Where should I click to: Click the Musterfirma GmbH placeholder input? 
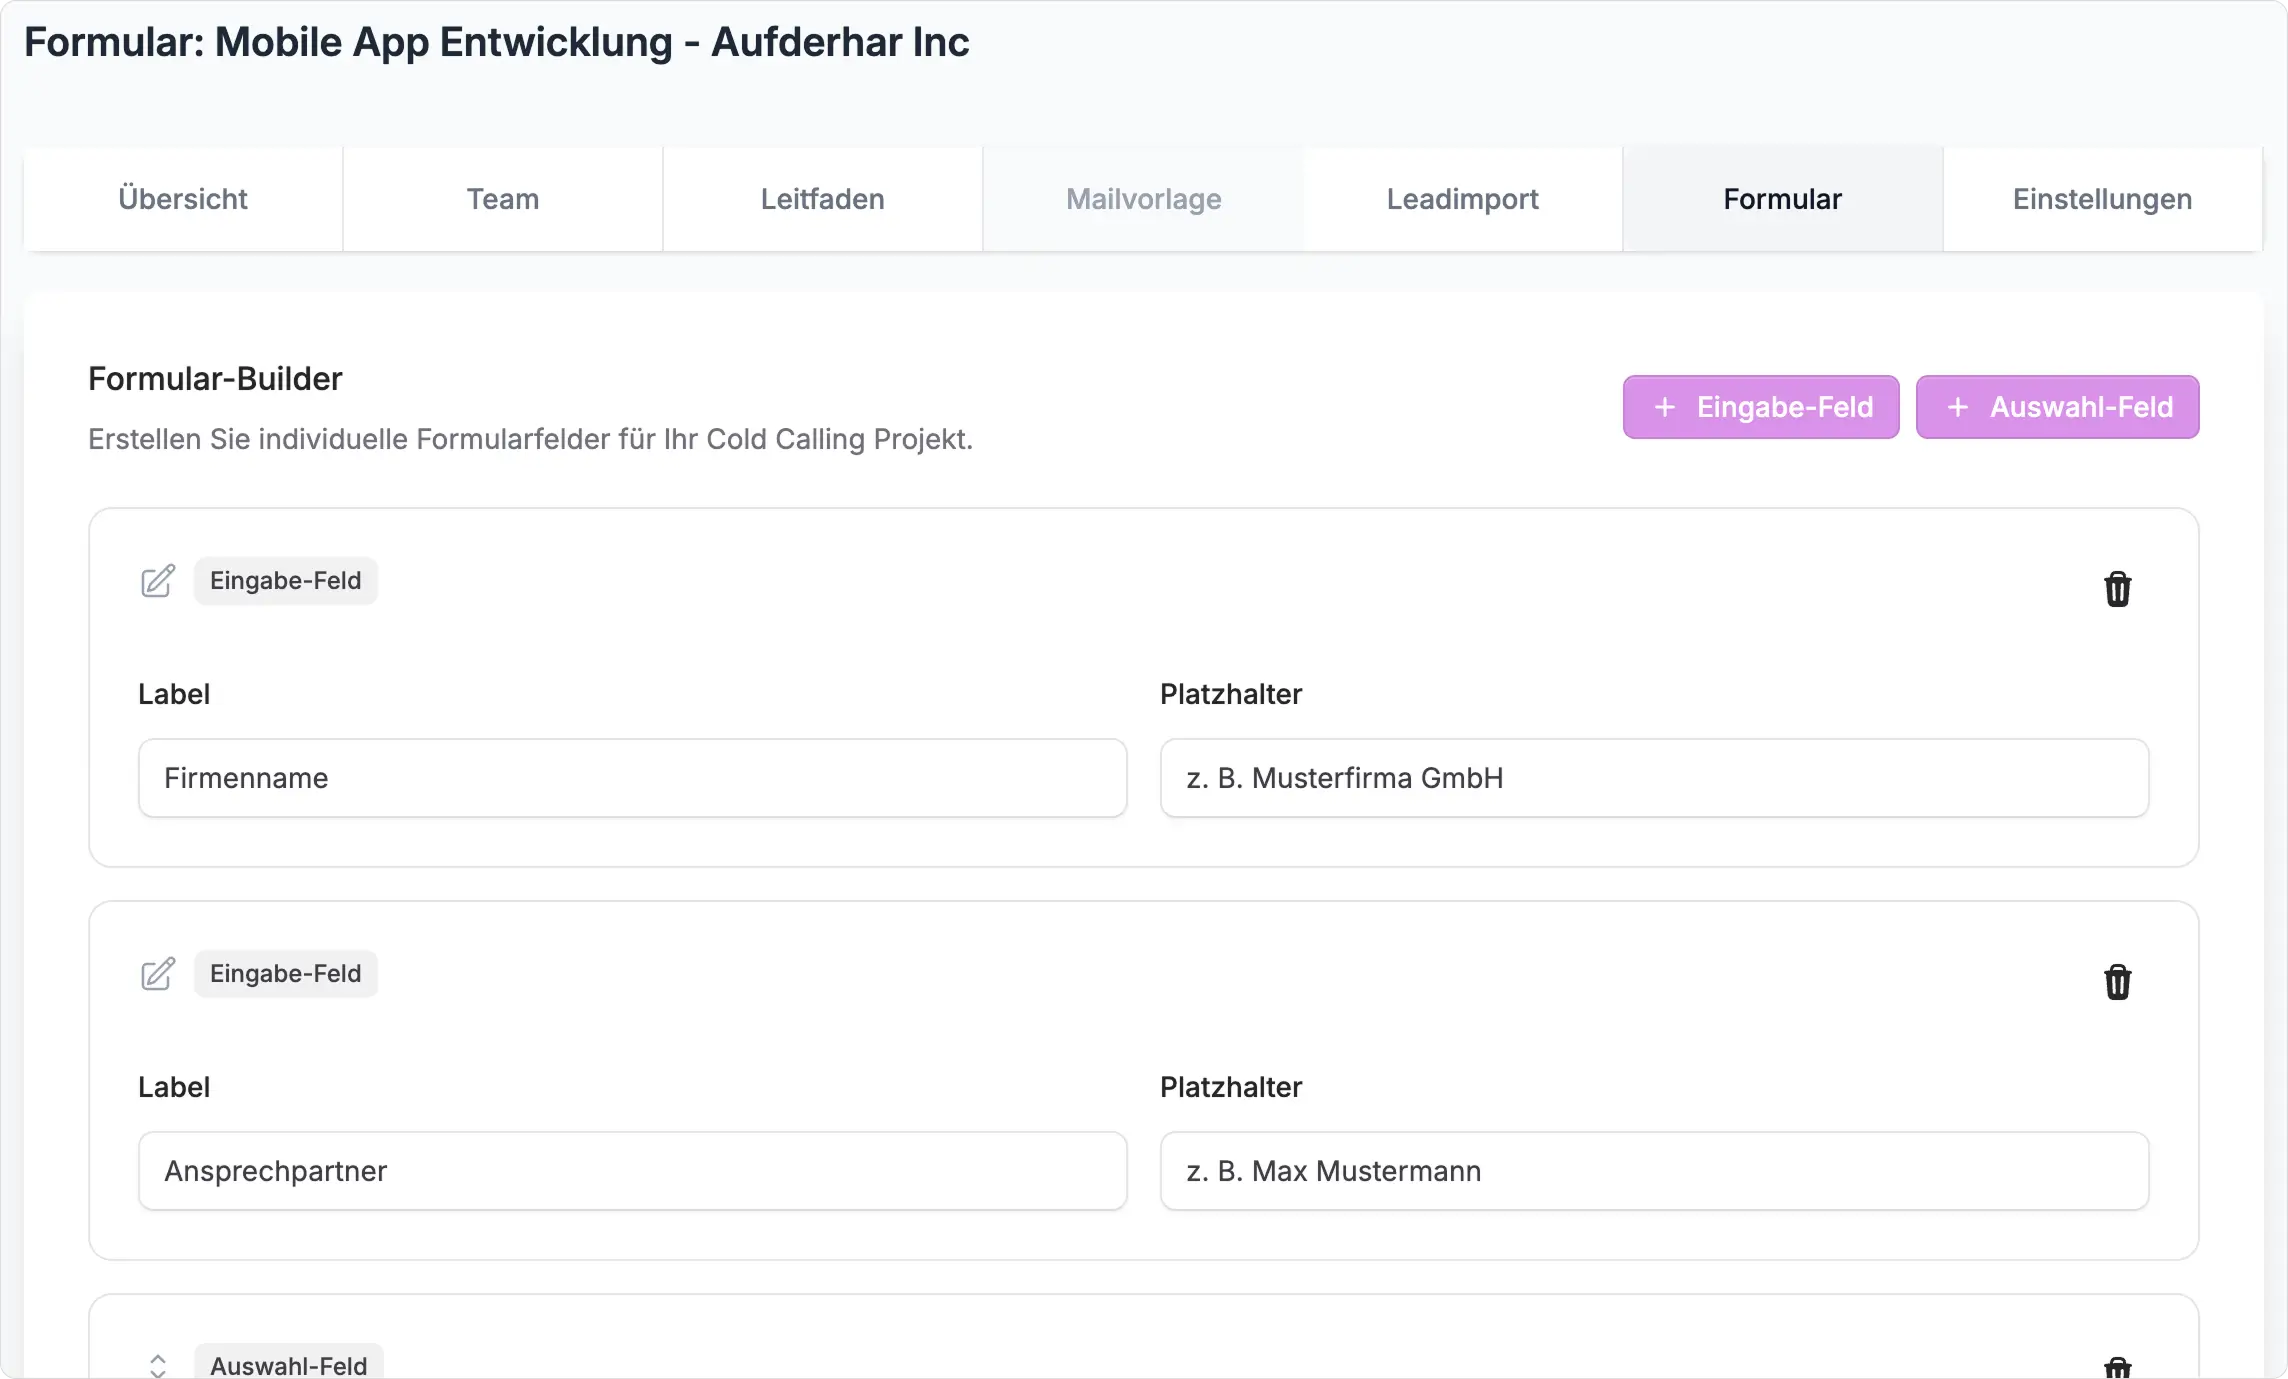click(x=1654, y=778)
